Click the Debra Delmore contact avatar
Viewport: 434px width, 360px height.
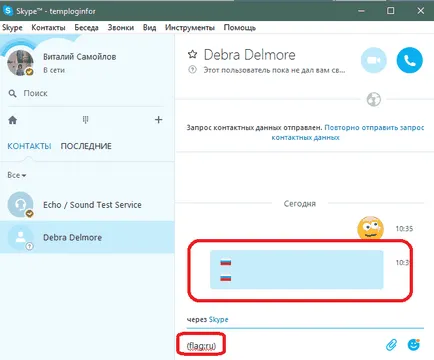(20, 237)
